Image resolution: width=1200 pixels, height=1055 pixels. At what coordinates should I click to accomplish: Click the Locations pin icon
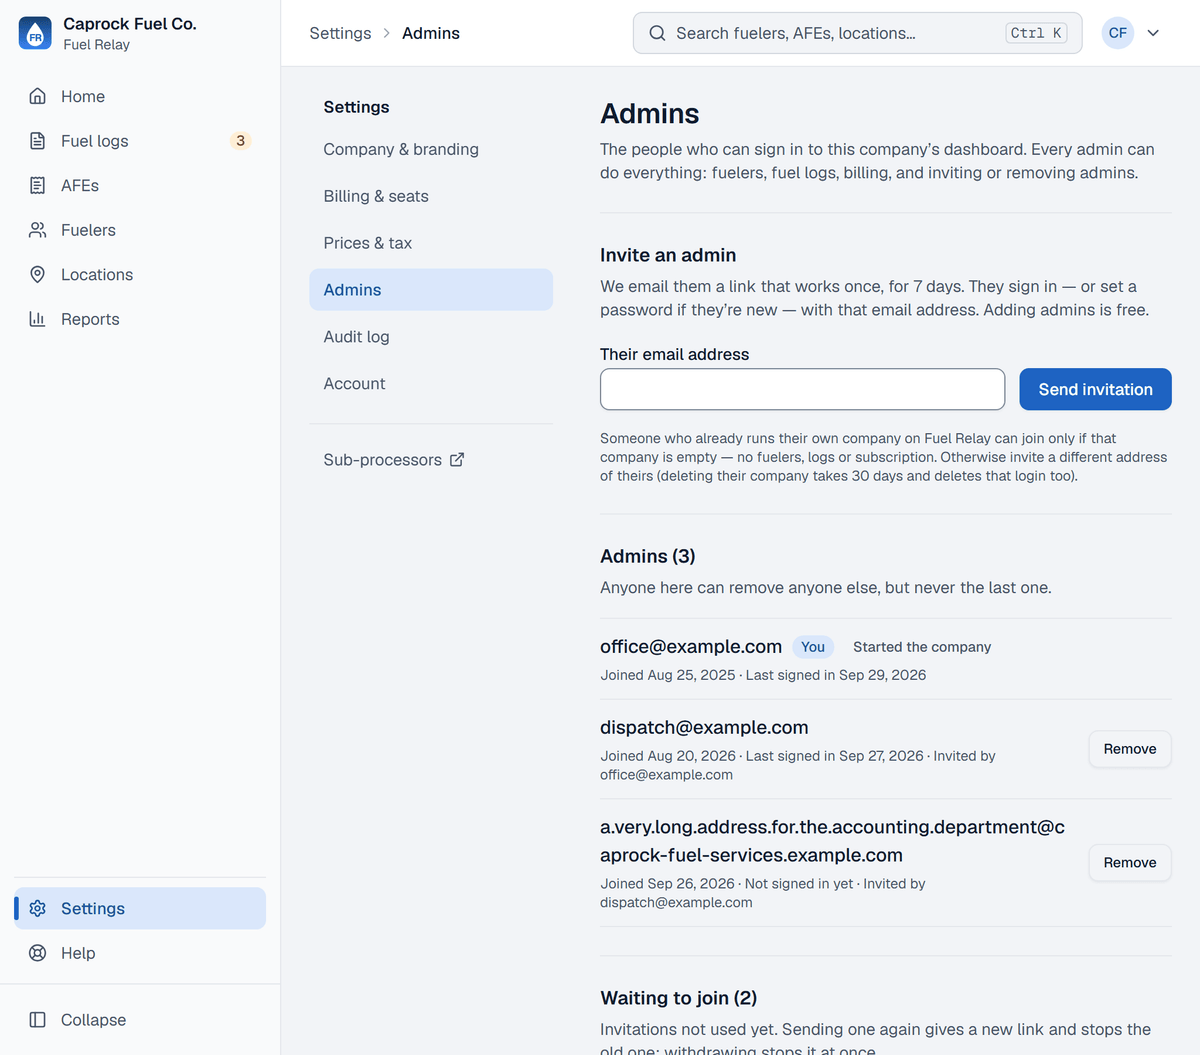click(38, 274)
